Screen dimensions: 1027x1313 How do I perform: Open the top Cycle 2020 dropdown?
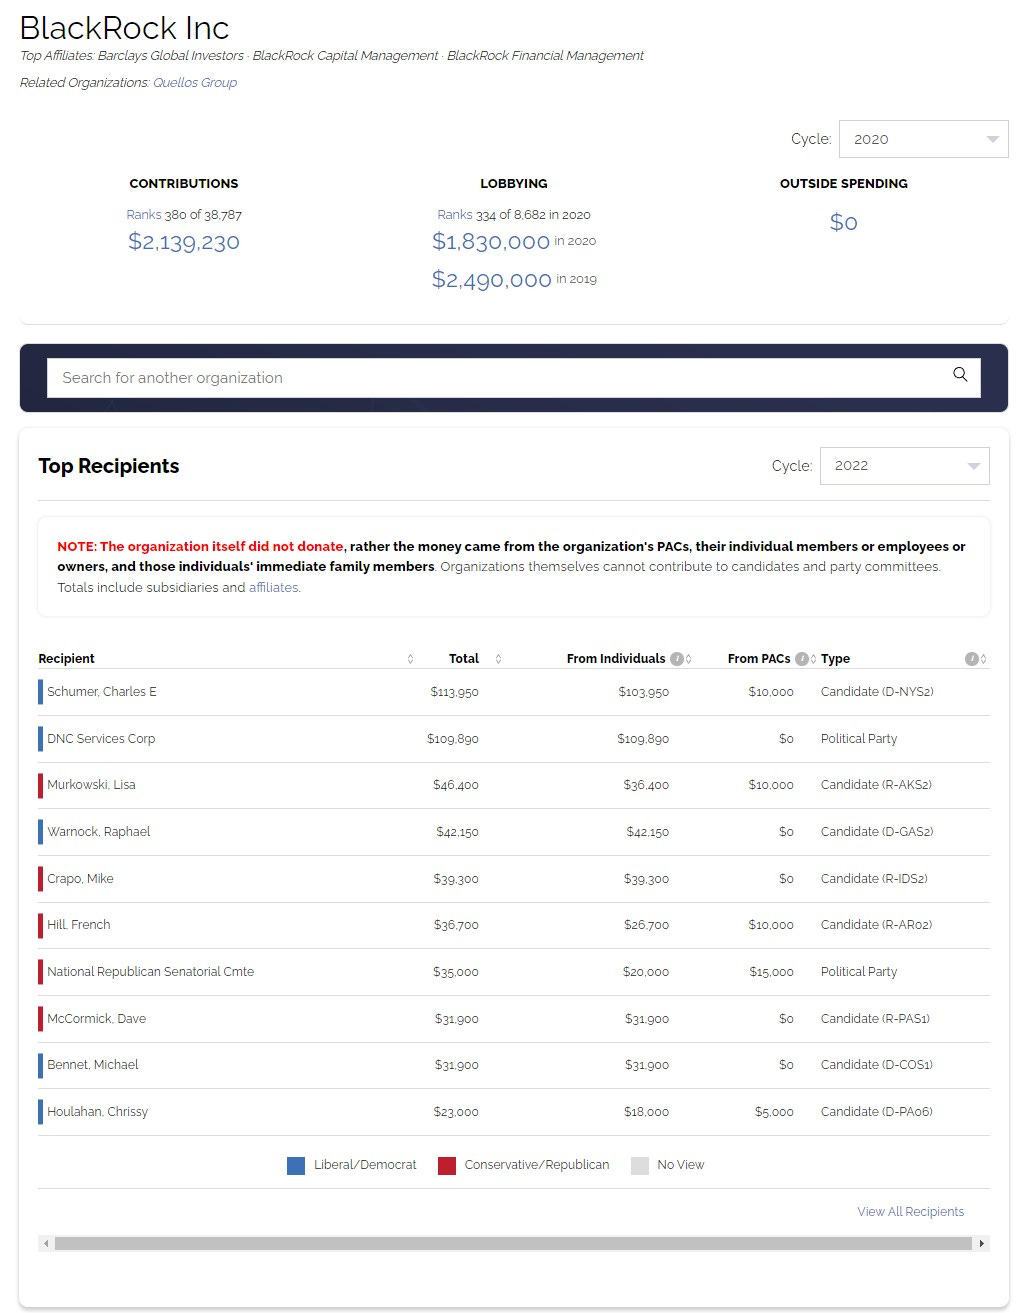pos(923,139)
